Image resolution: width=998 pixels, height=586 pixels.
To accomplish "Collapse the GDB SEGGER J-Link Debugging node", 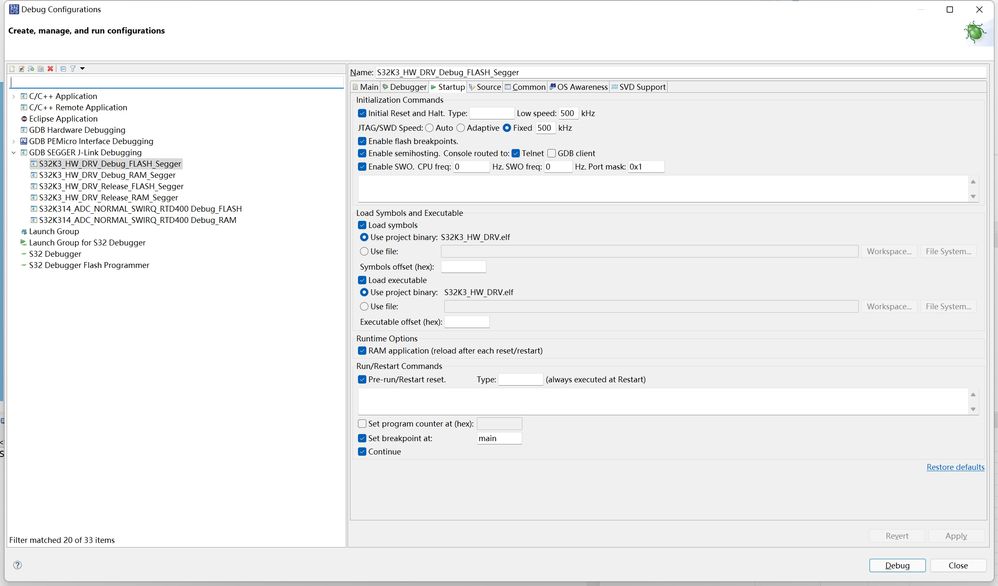I will [13, 153].
